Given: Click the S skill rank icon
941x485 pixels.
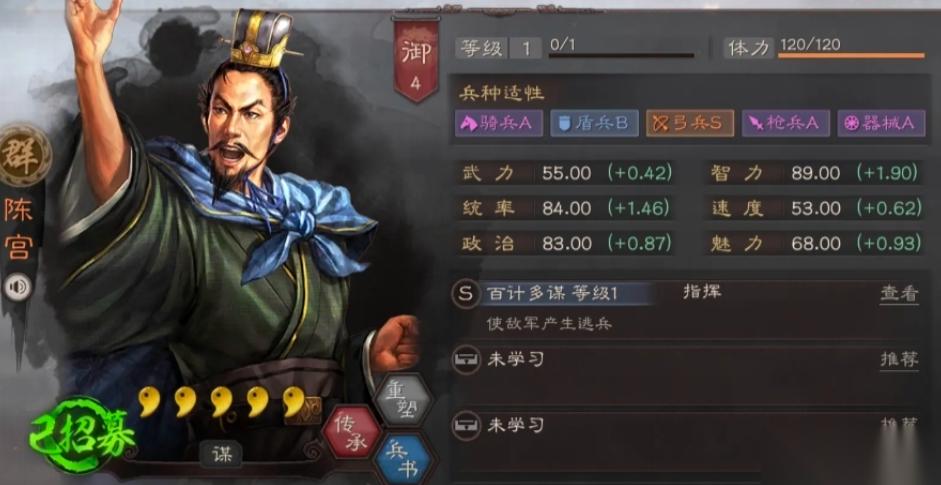Looking at the screenshot, I should pos(466,294).
